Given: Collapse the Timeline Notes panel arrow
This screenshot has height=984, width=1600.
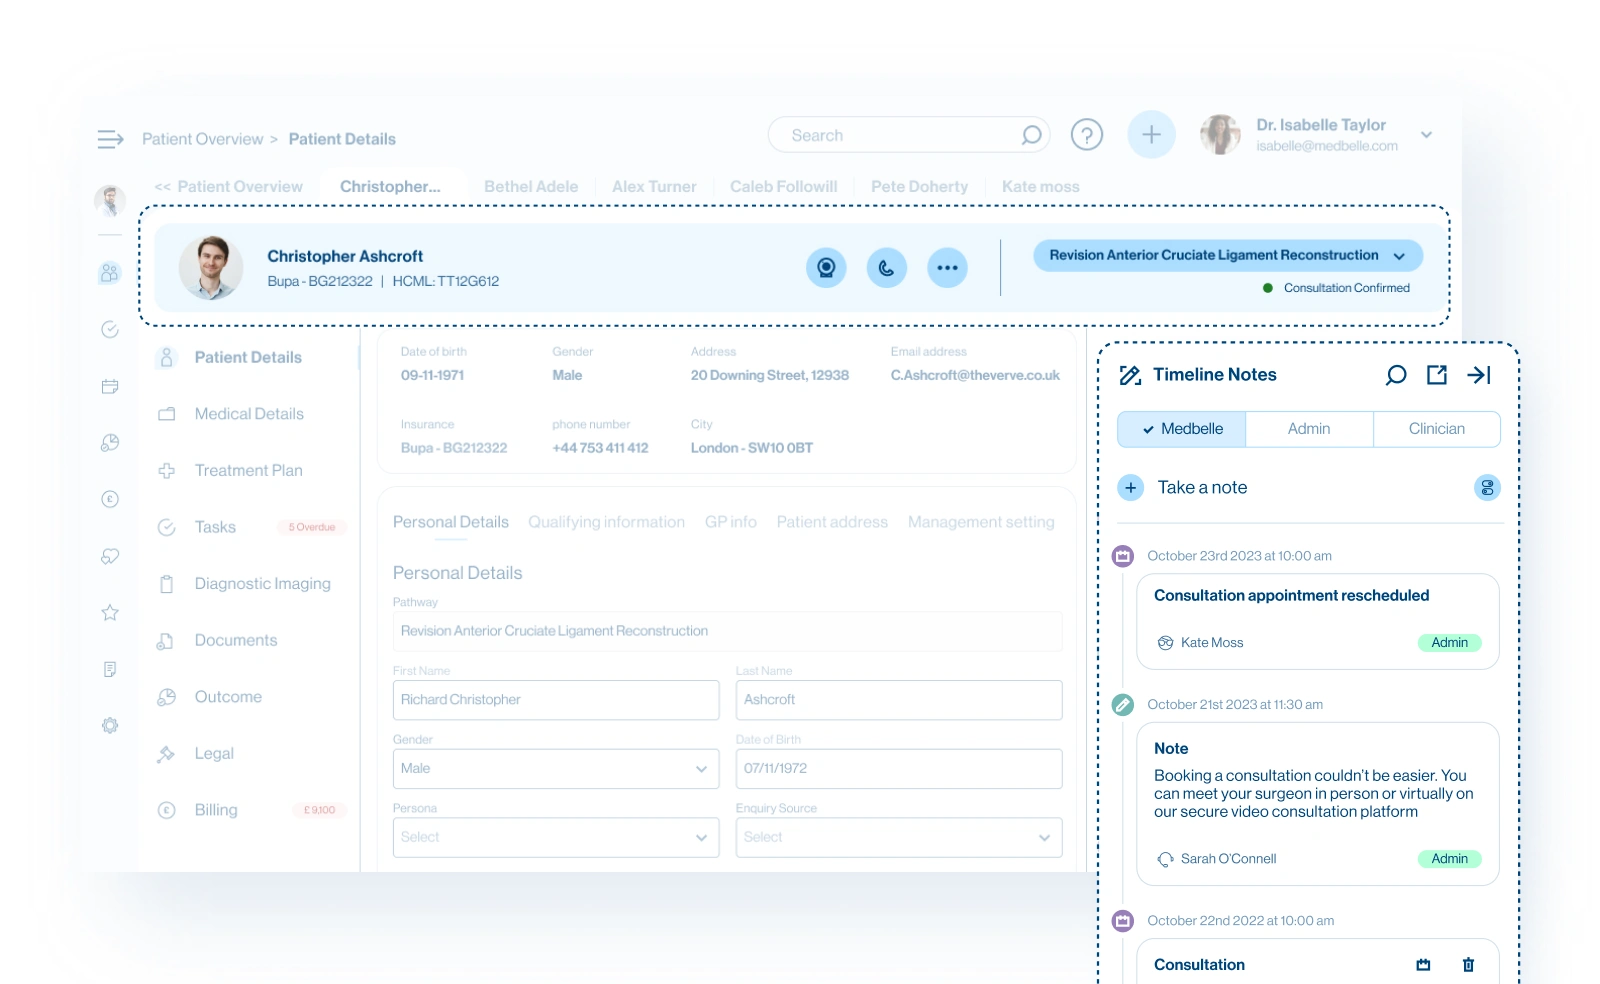Looking at the screenshot, I should pos(1479,375).
